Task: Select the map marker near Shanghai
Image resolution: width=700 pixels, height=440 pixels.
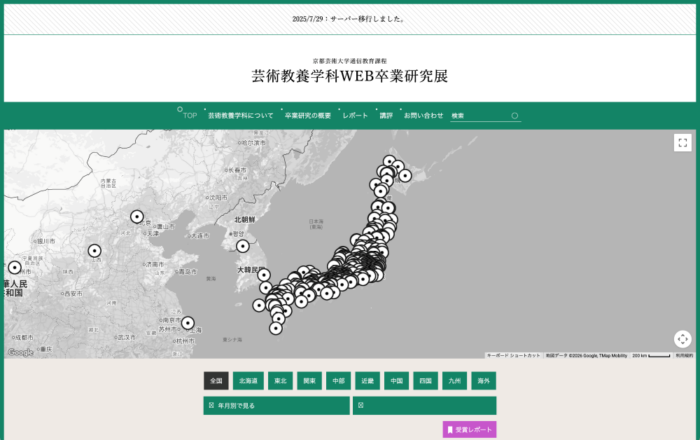Action: pos(188,323)
